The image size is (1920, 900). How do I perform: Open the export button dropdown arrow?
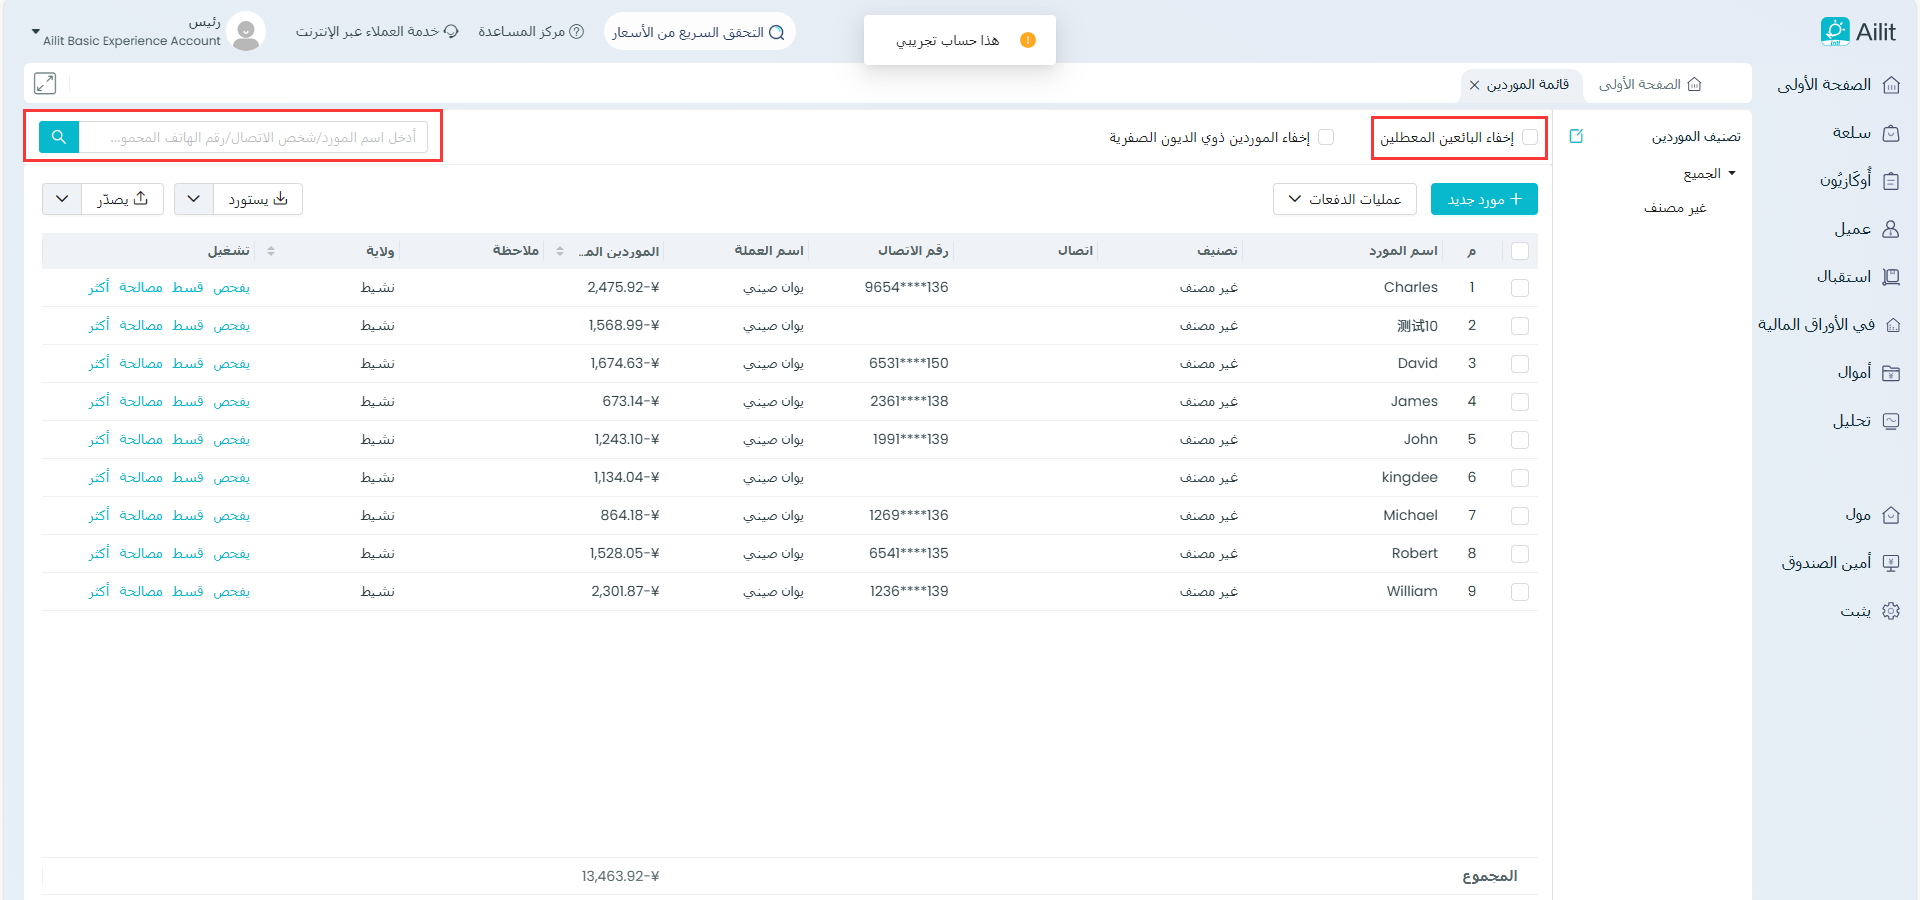click(62, 199)
